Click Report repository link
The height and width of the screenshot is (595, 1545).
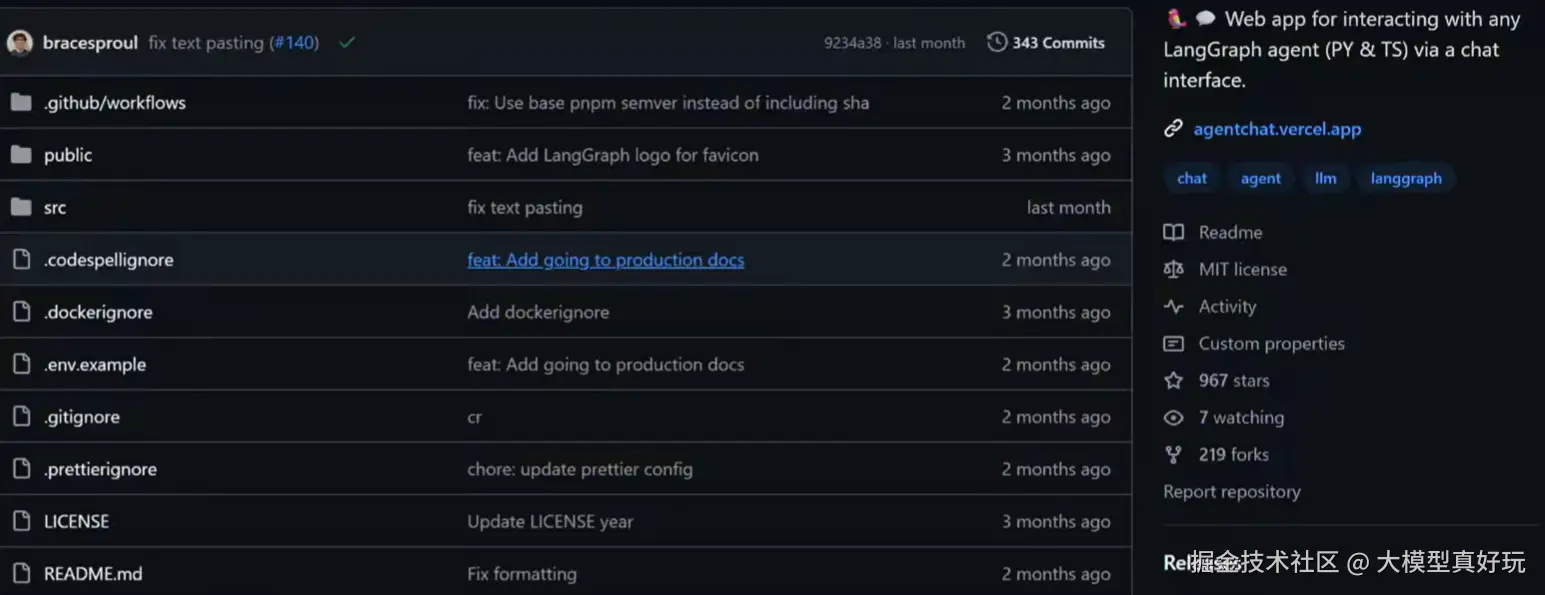point(1231,492)
